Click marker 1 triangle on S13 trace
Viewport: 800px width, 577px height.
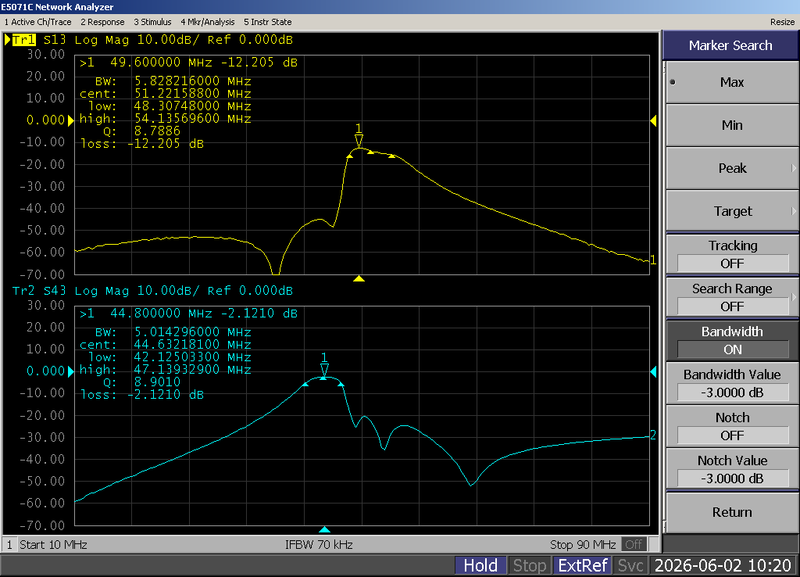359,140
